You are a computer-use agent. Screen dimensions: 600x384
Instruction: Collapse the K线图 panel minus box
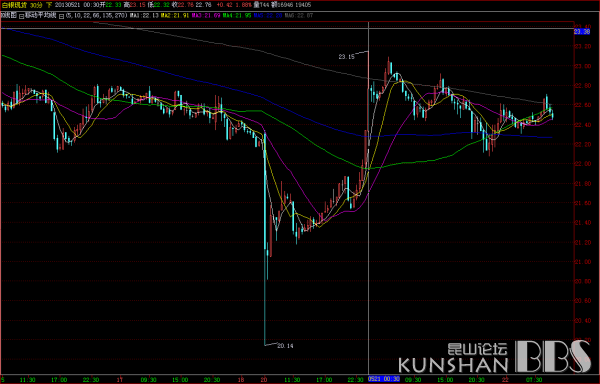tap(21, 16)
